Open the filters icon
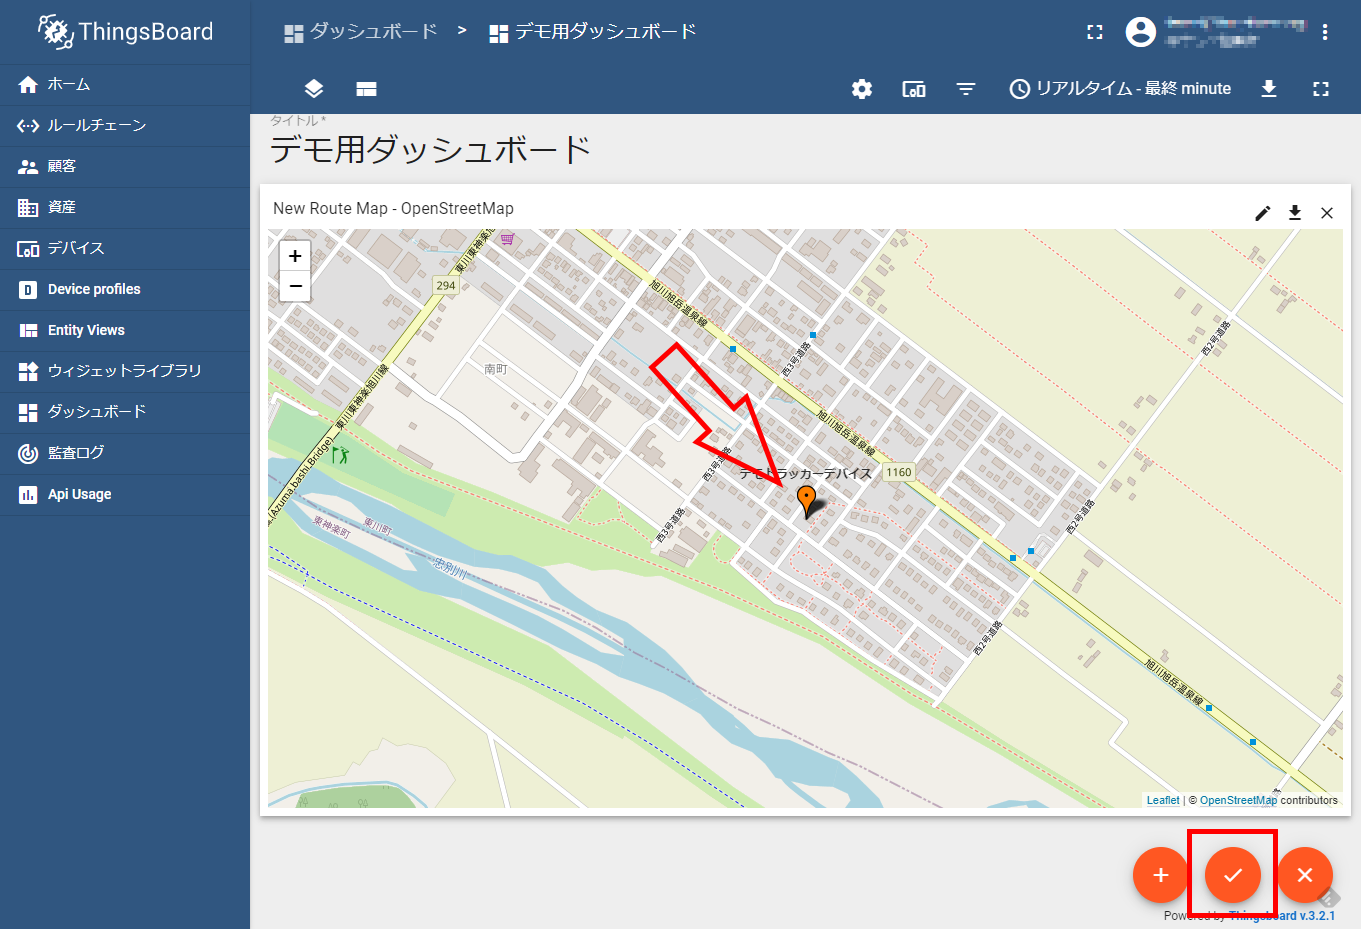This screenshot has width=1361, height=929. coord(966,89)
